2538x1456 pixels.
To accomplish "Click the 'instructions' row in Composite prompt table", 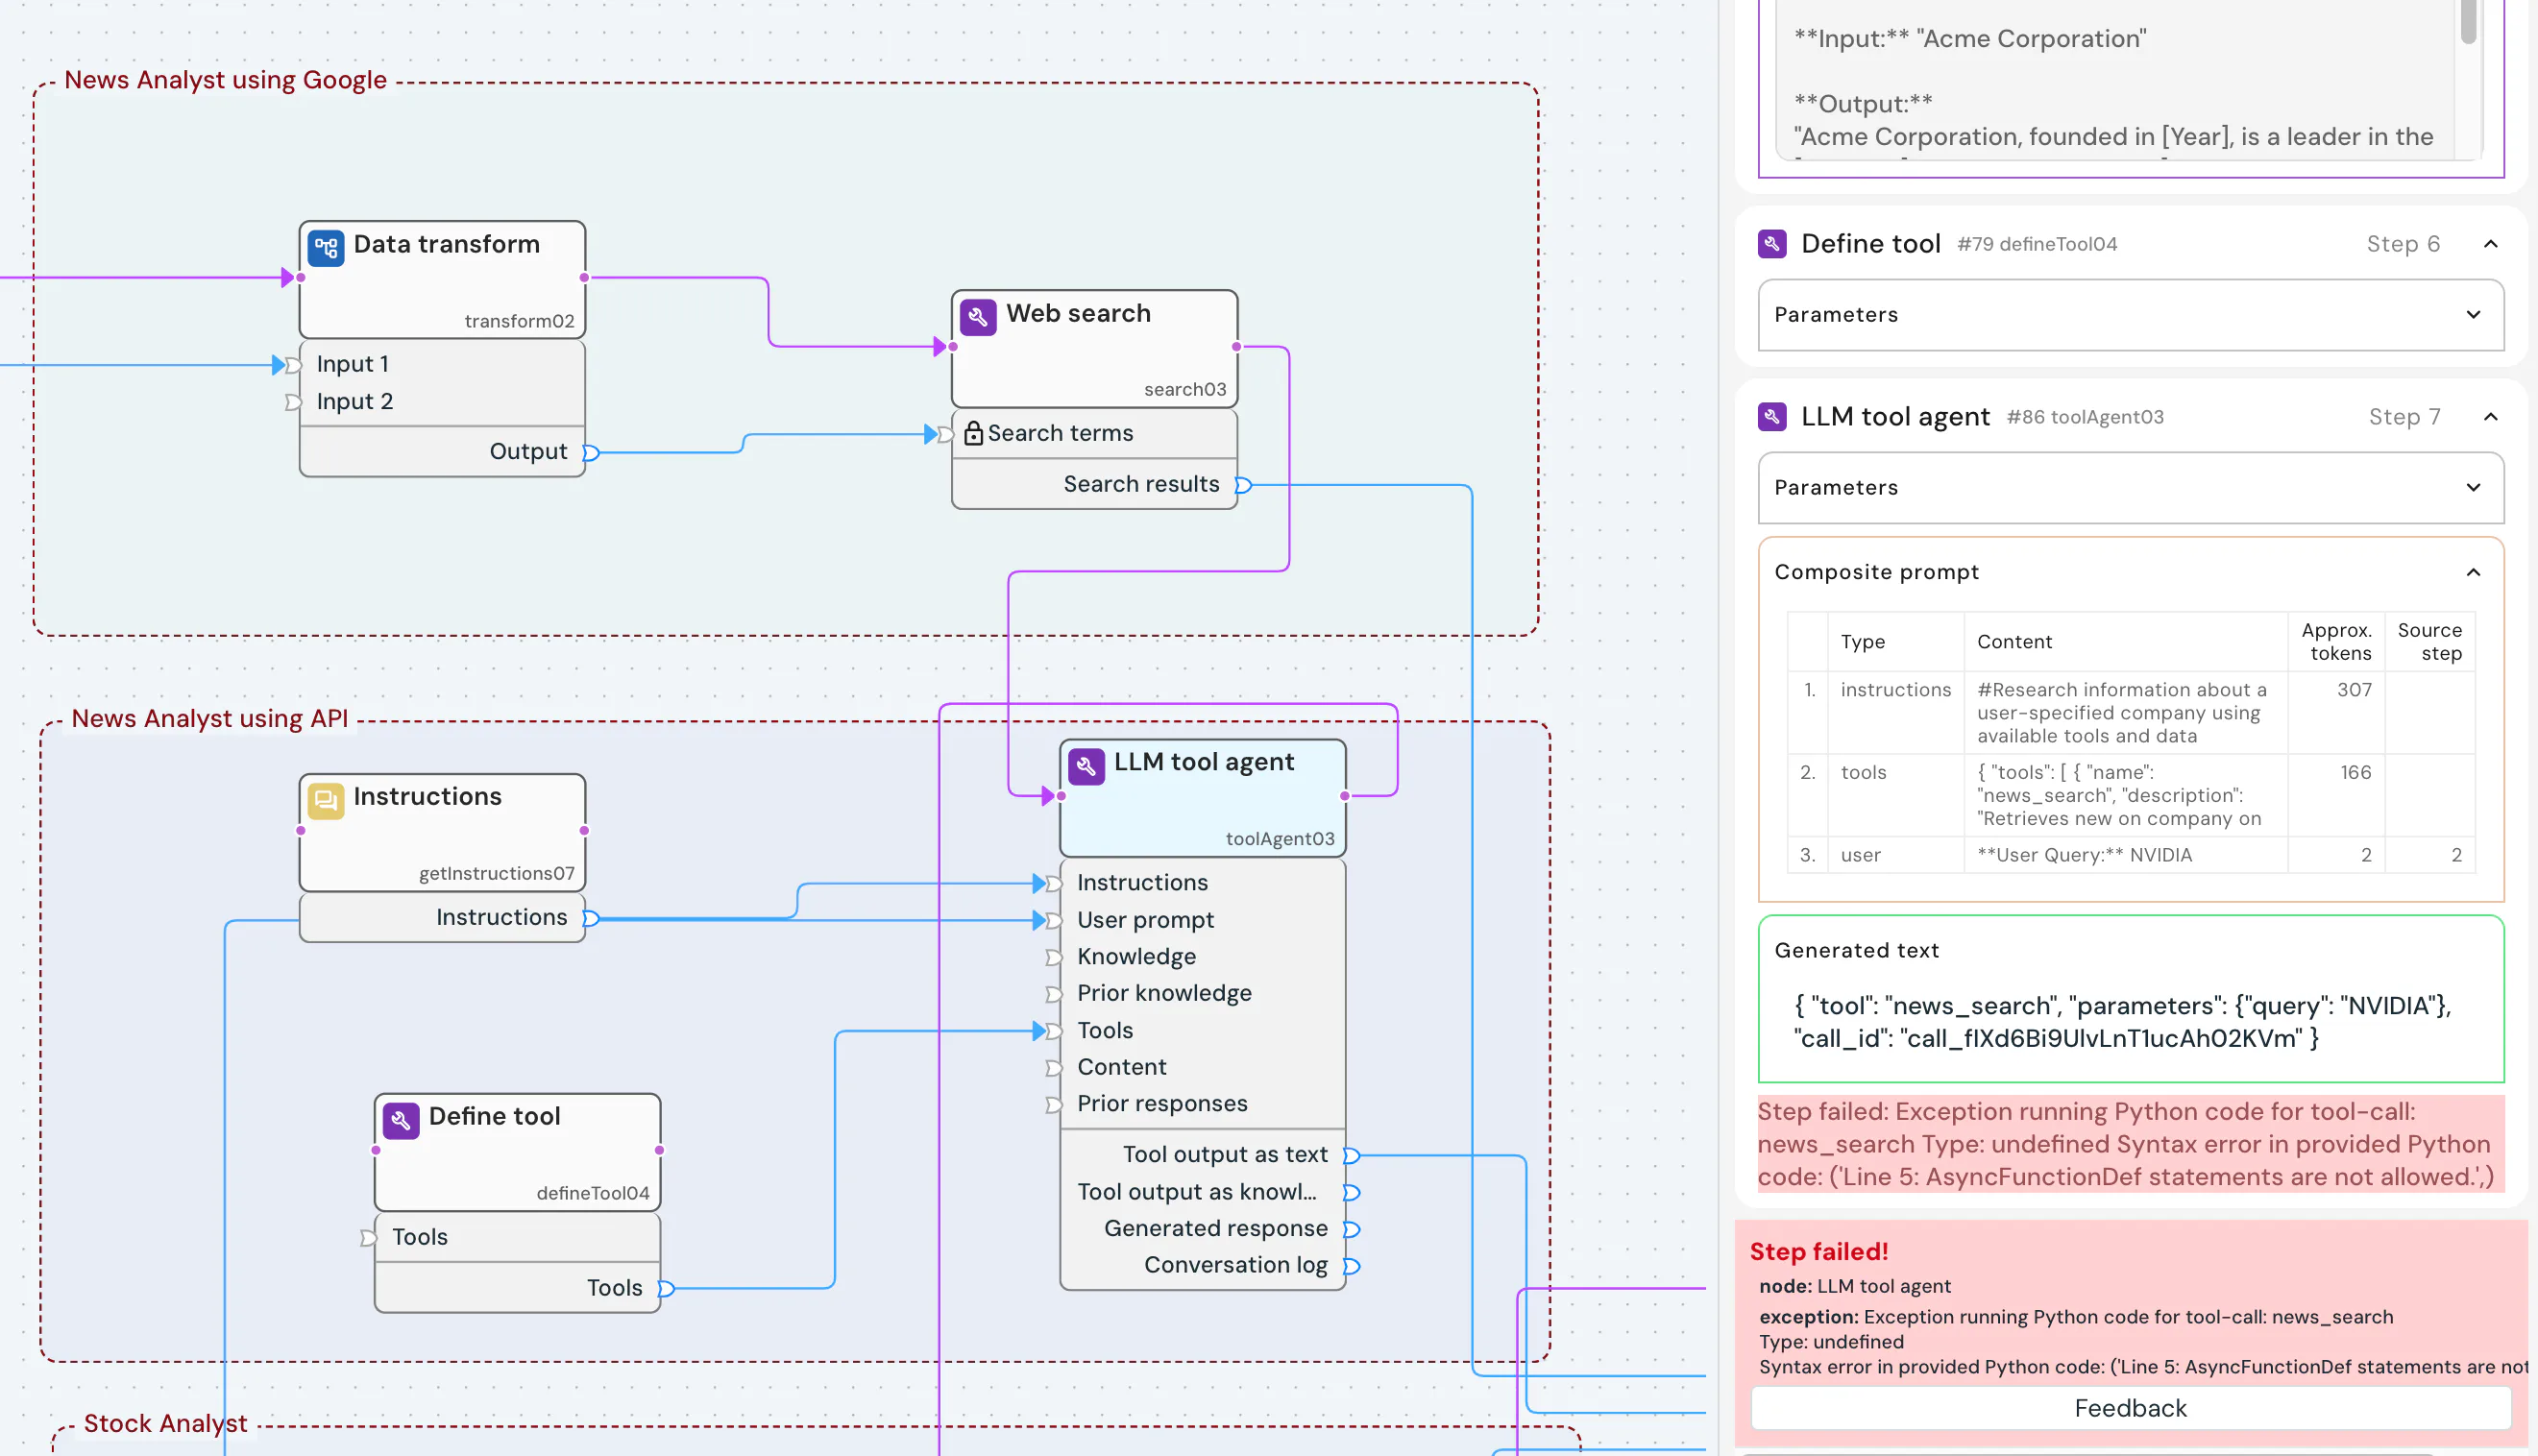I will pos(2130,713).
